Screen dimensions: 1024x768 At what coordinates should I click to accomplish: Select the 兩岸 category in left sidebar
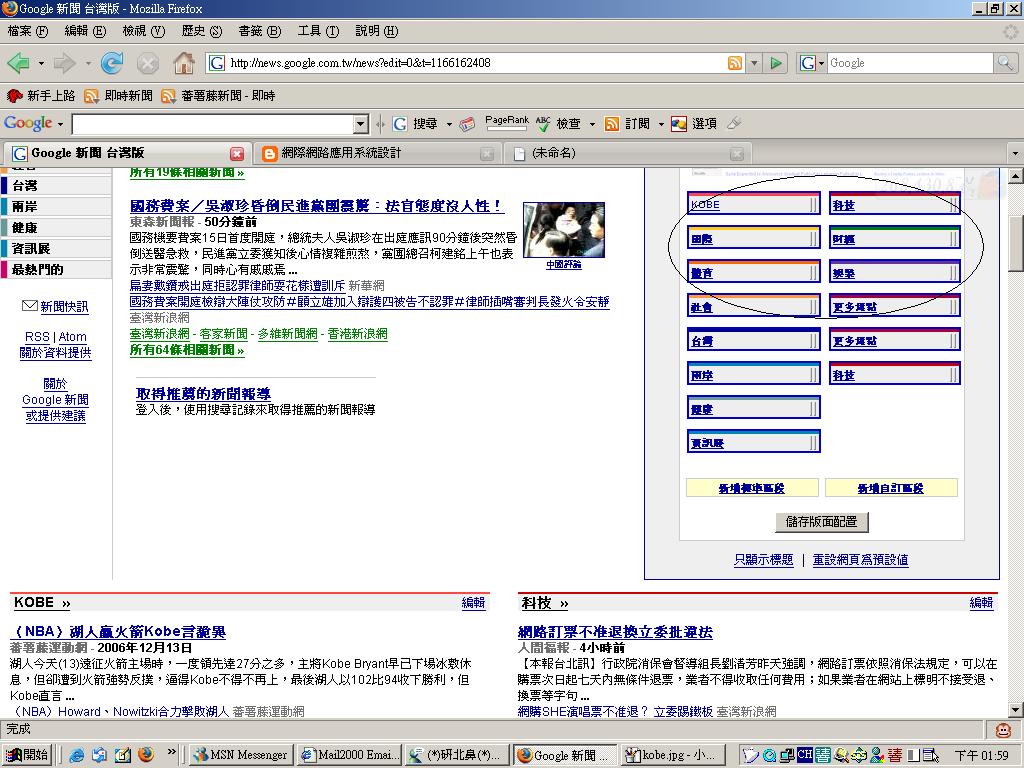pos(56,206)
